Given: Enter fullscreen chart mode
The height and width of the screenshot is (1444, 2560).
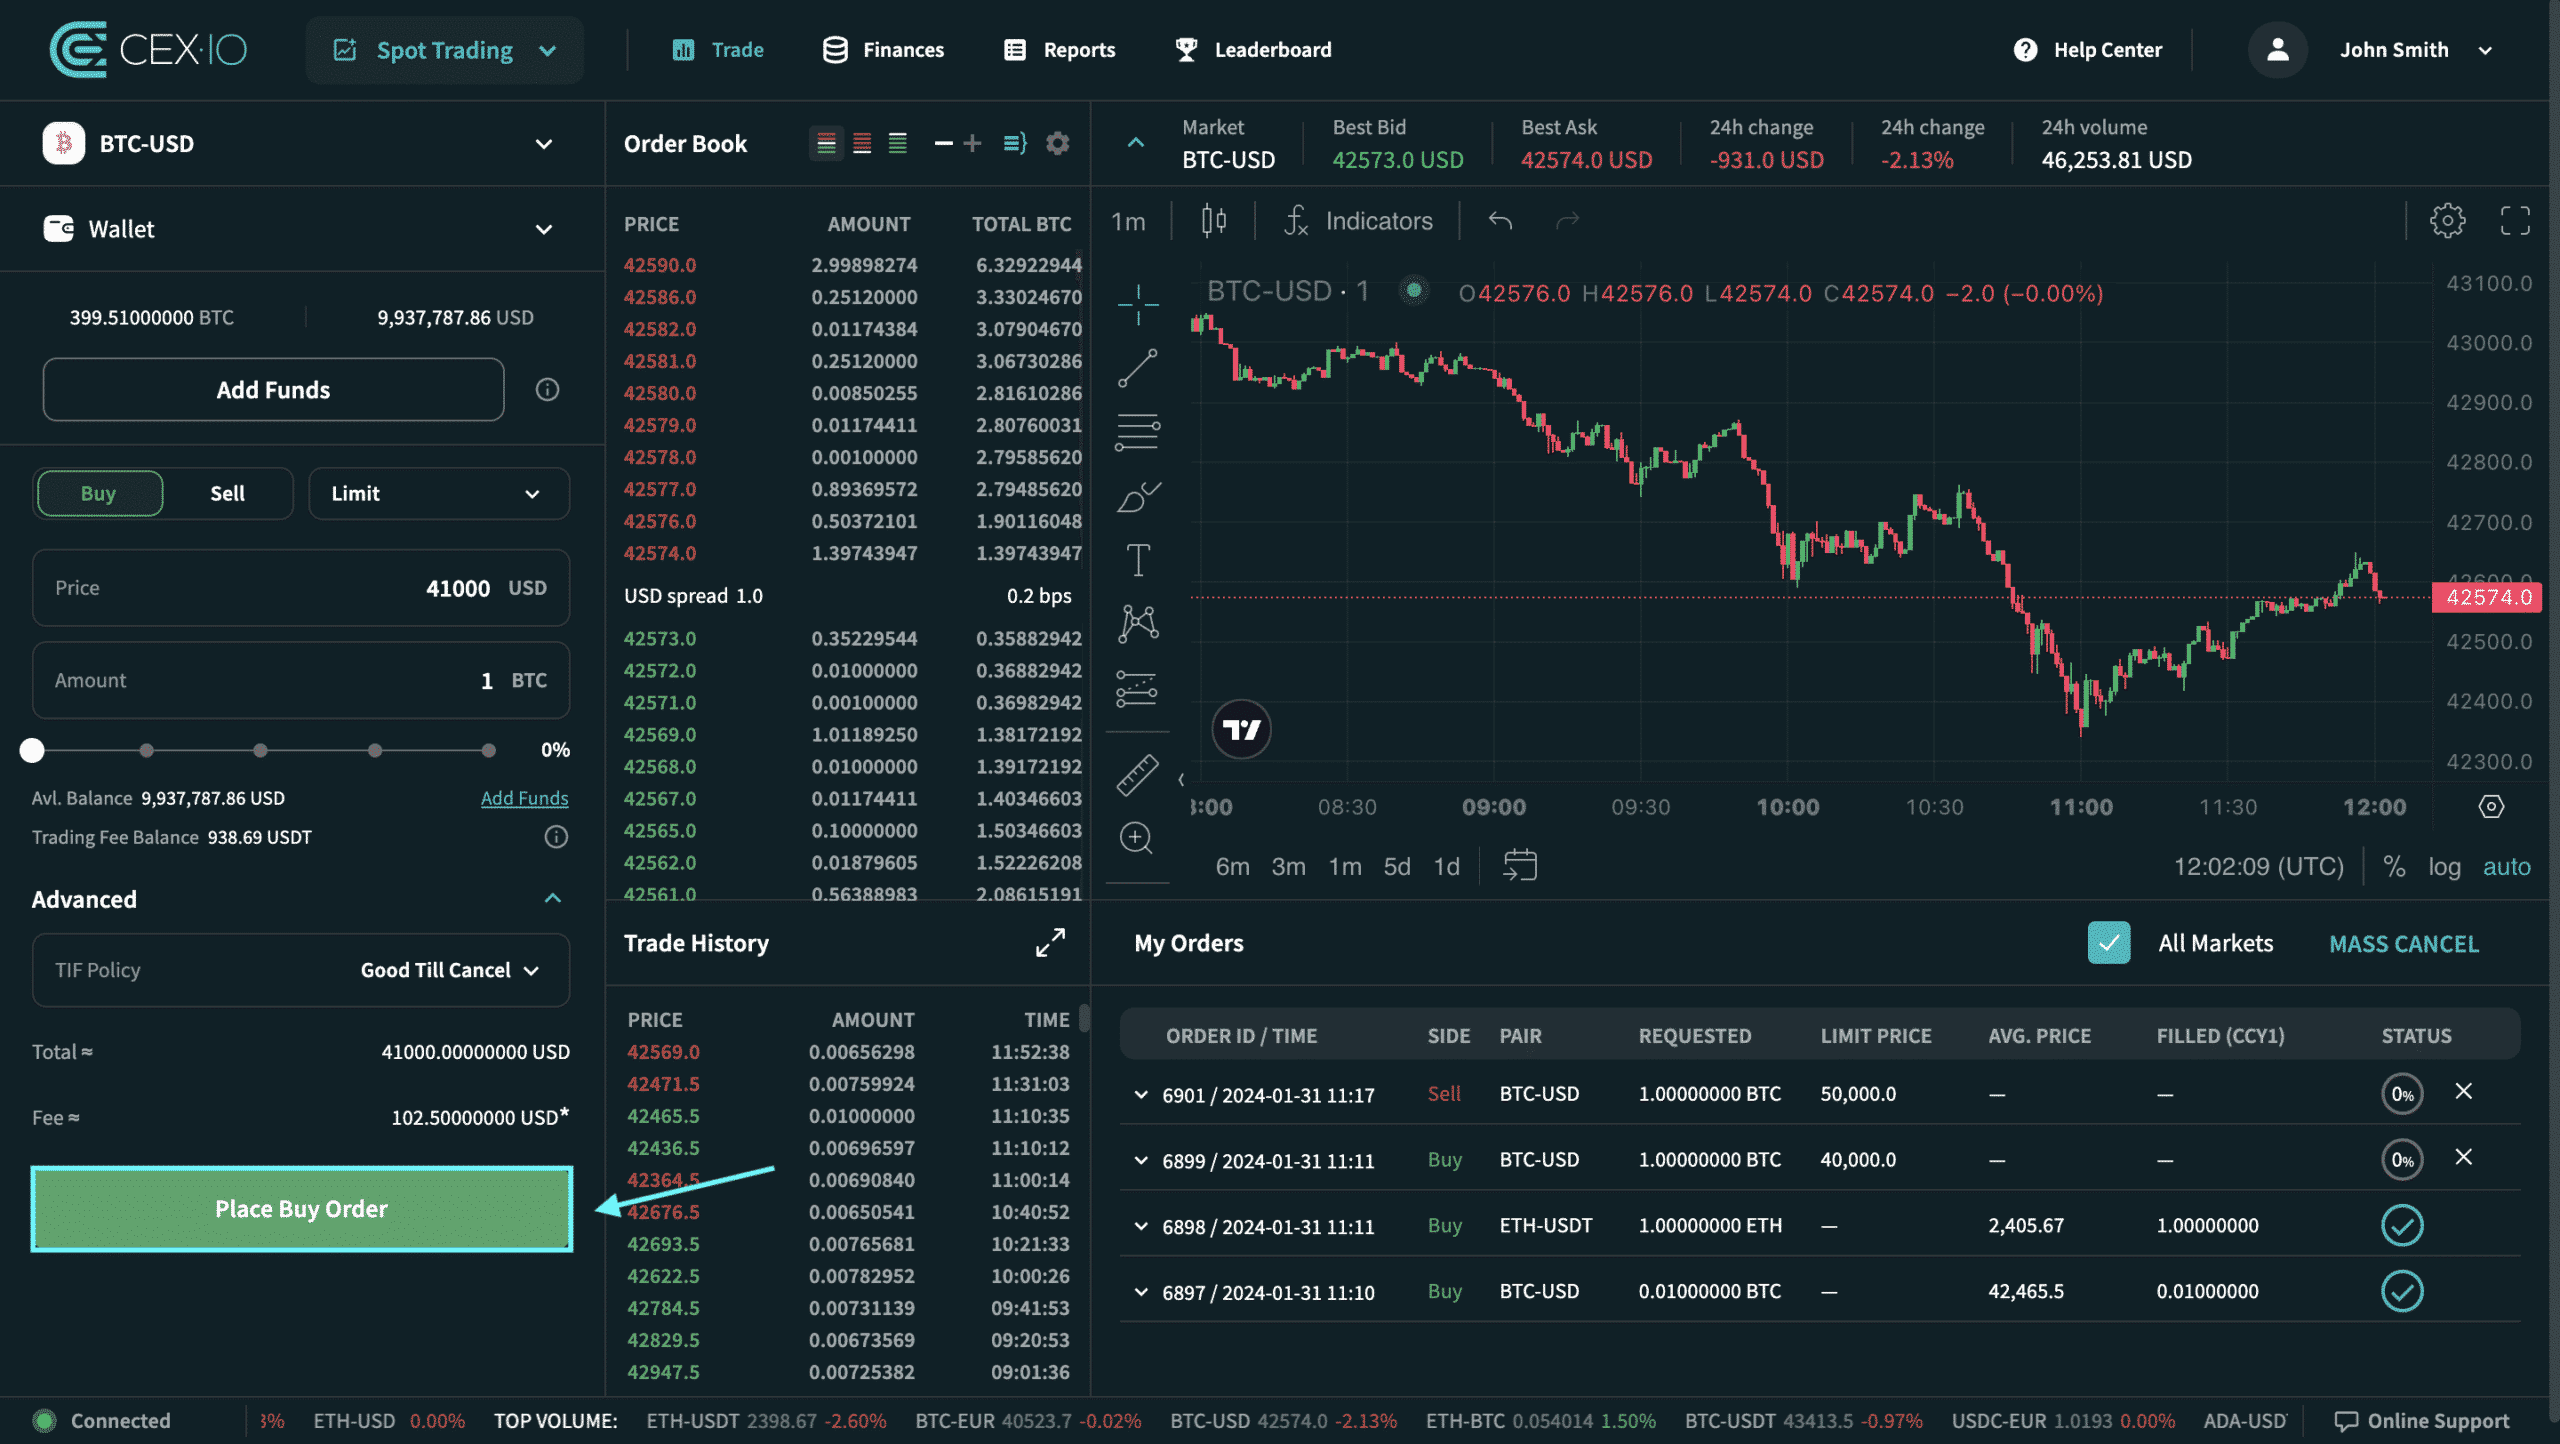Looking at the screenshot, I should click(2515, 221).
